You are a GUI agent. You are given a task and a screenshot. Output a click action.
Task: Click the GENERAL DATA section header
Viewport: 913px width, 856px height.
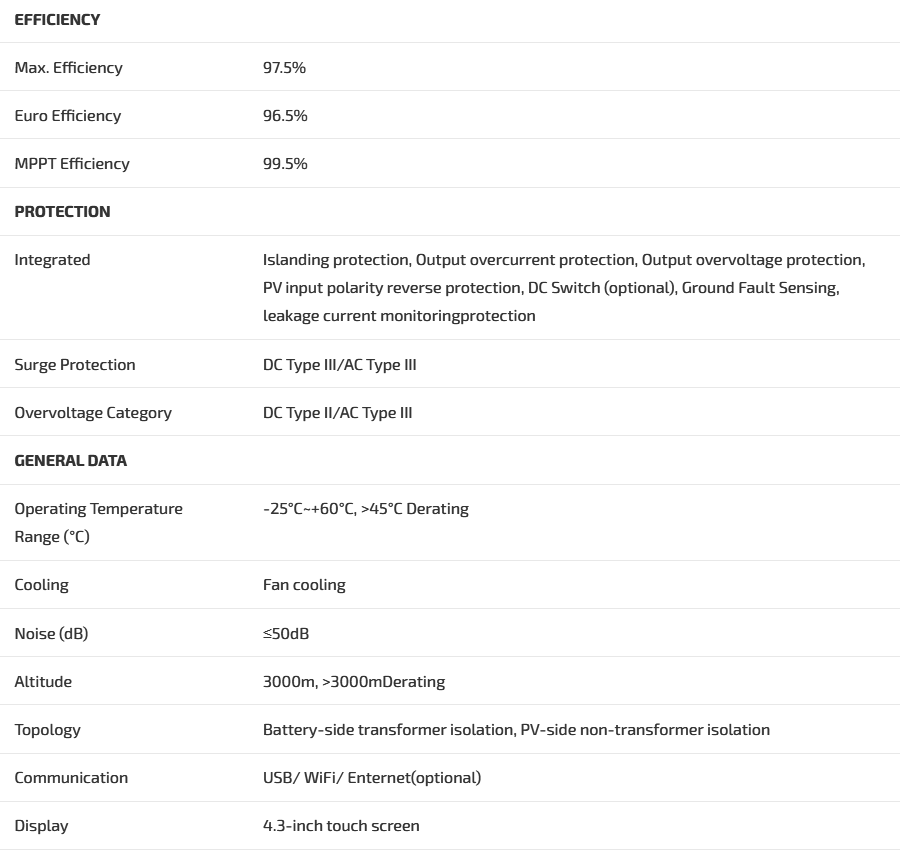[x=70, y=461]
